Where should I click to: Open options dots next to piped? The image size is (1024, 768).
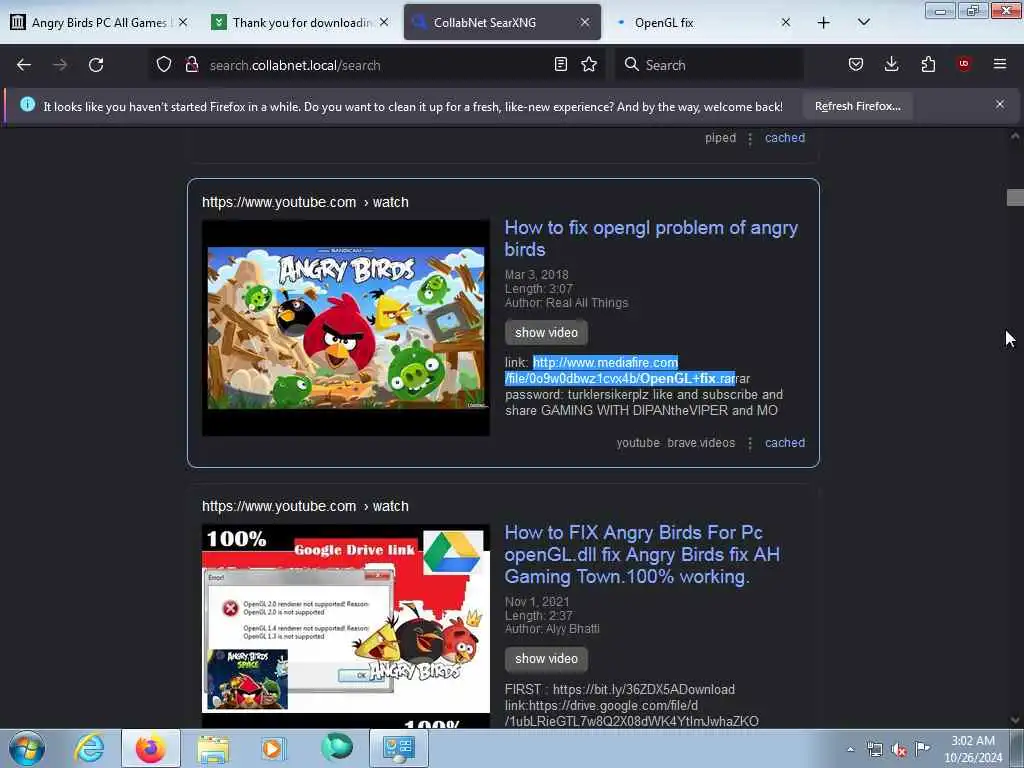click(x=750, y=138)
